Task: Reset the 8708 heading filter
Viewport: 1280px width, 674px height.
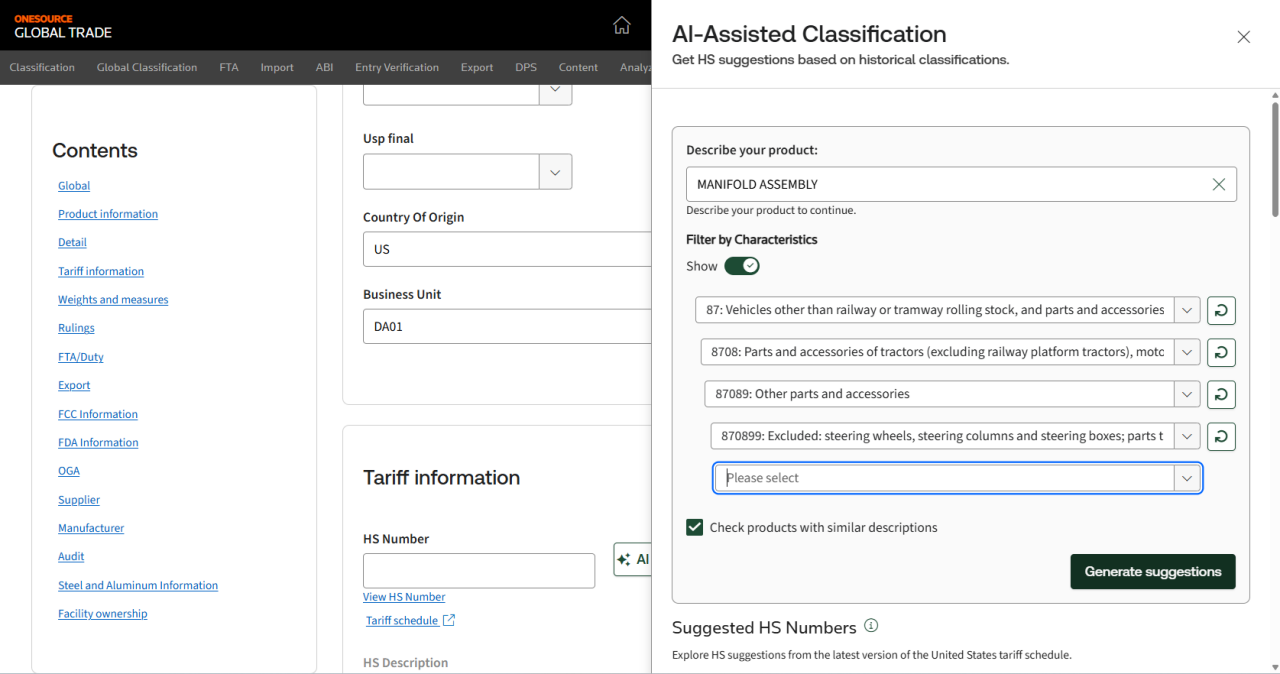Action: (1221, 352)
